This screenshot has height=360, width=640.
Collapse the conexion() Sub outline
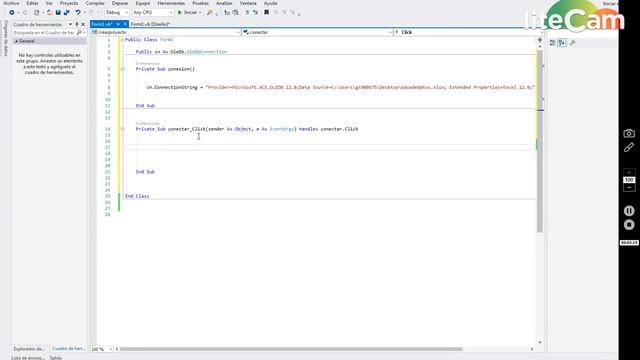pyautogui.click(x=122, y=69)
